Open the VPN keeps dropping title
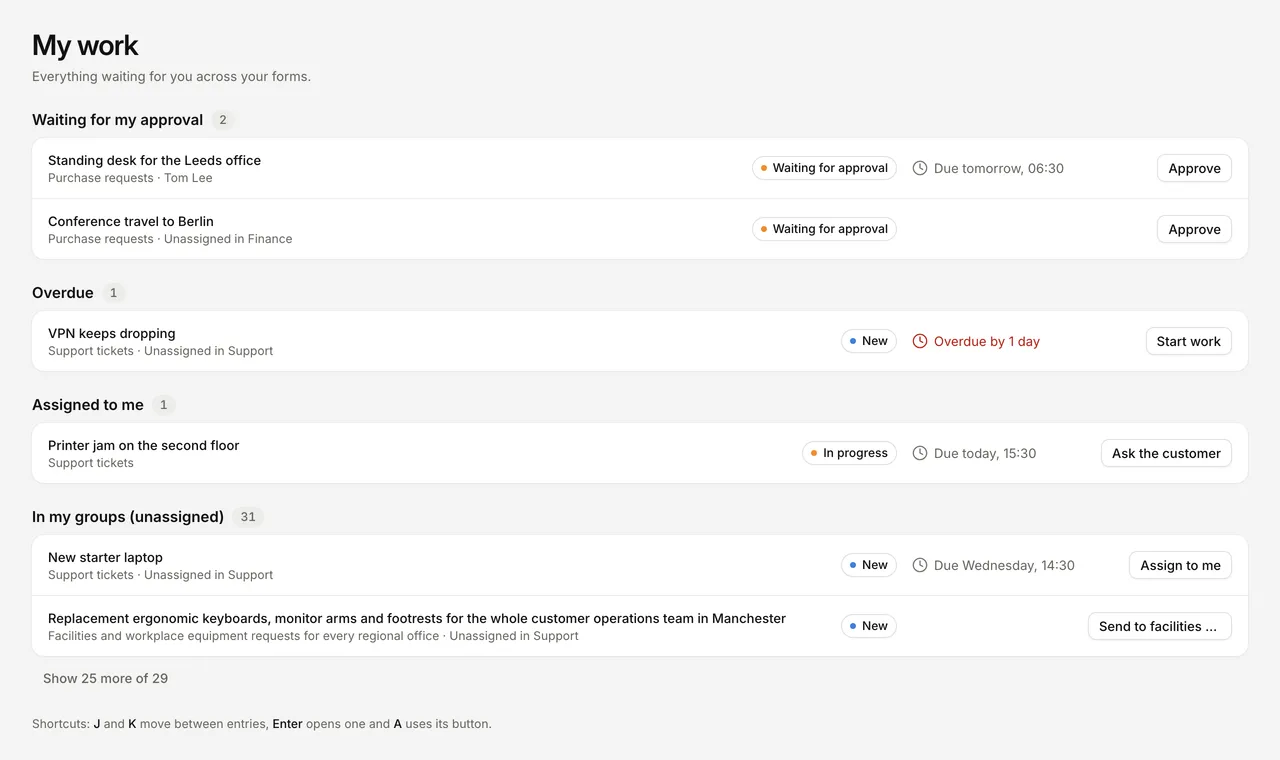The width and height of the screenshot is (1280, 760). tap(112, 333)
